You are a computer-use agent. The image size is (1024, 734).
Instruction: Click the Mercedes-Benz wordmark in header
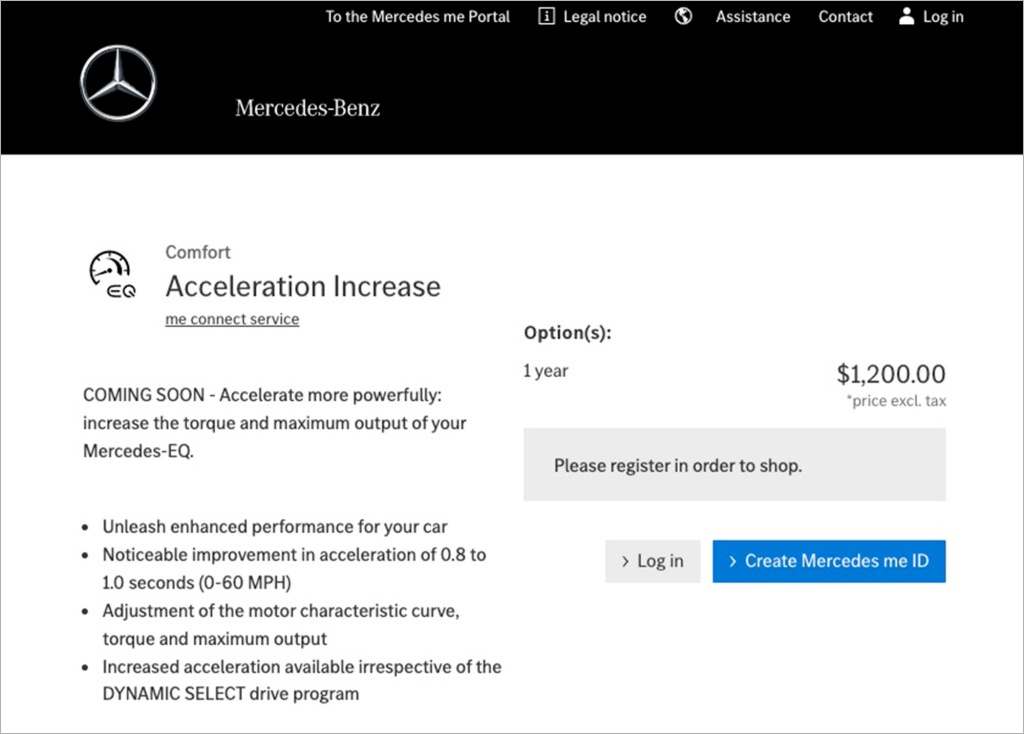pos(307,108)
